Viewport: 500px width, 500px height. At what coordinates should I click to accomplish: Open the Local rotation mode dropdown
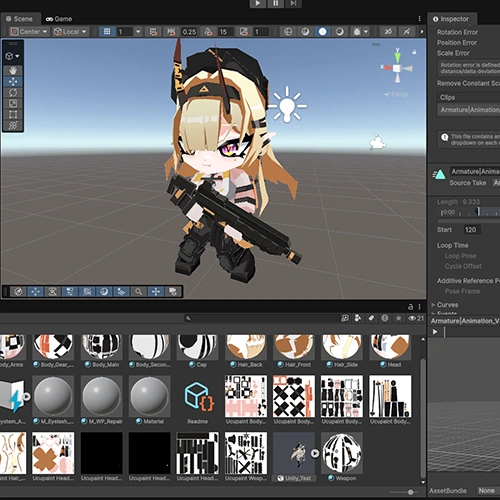pyautogui.click(x=70, y=32)
